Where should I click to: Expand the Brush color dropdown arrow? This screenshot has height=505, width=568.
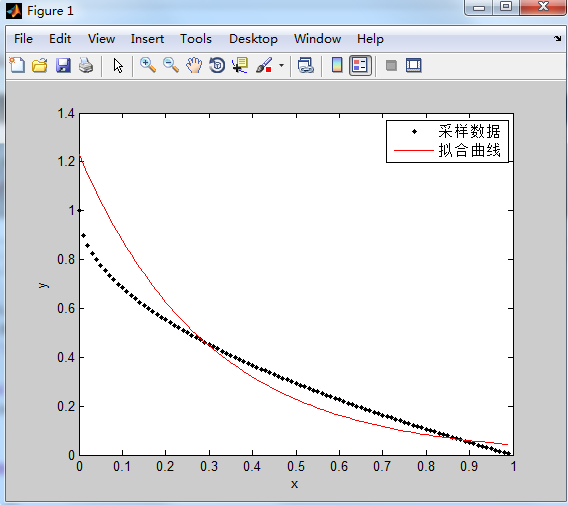click(x=281, y=66)
